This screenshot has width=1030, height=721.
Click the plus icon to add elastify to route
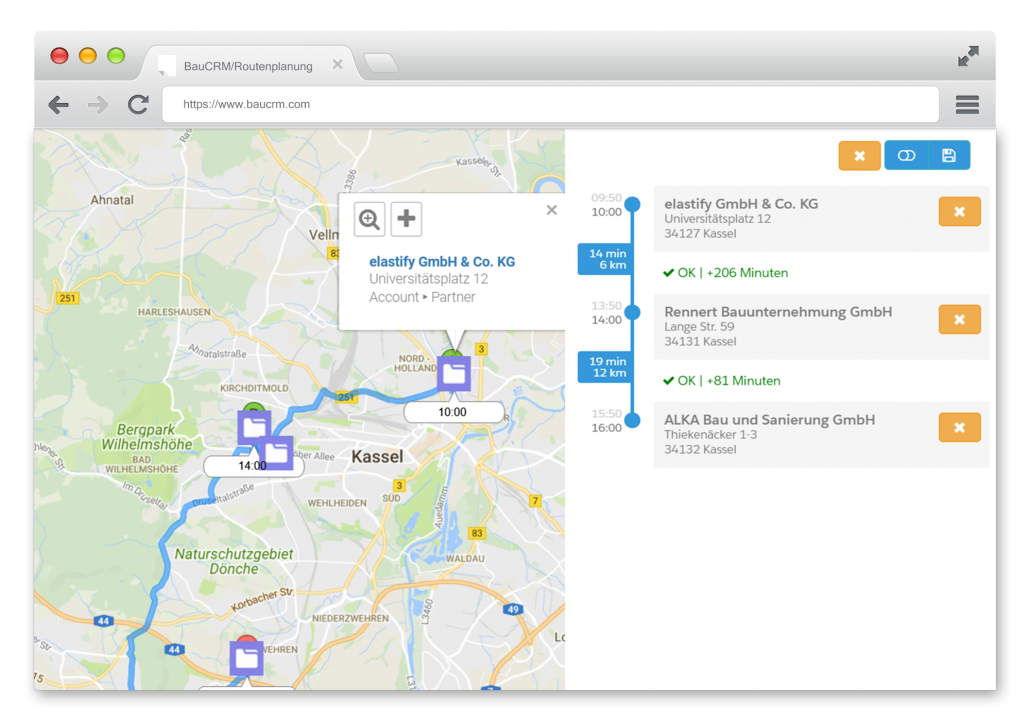[406, 218]
